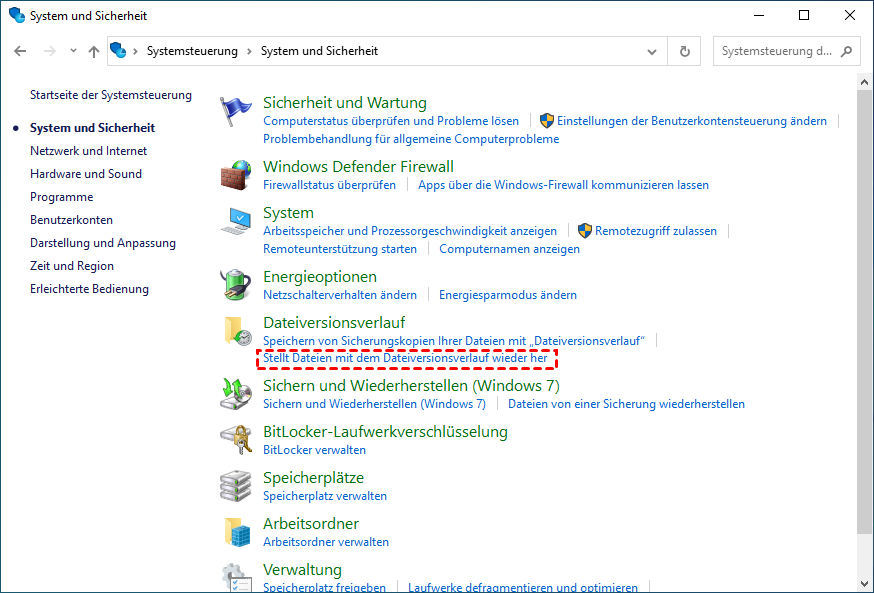Viewport: 874px width, 593px height.
Task: Open Erleichterte Bedienung category
Action: coord(89,289)
